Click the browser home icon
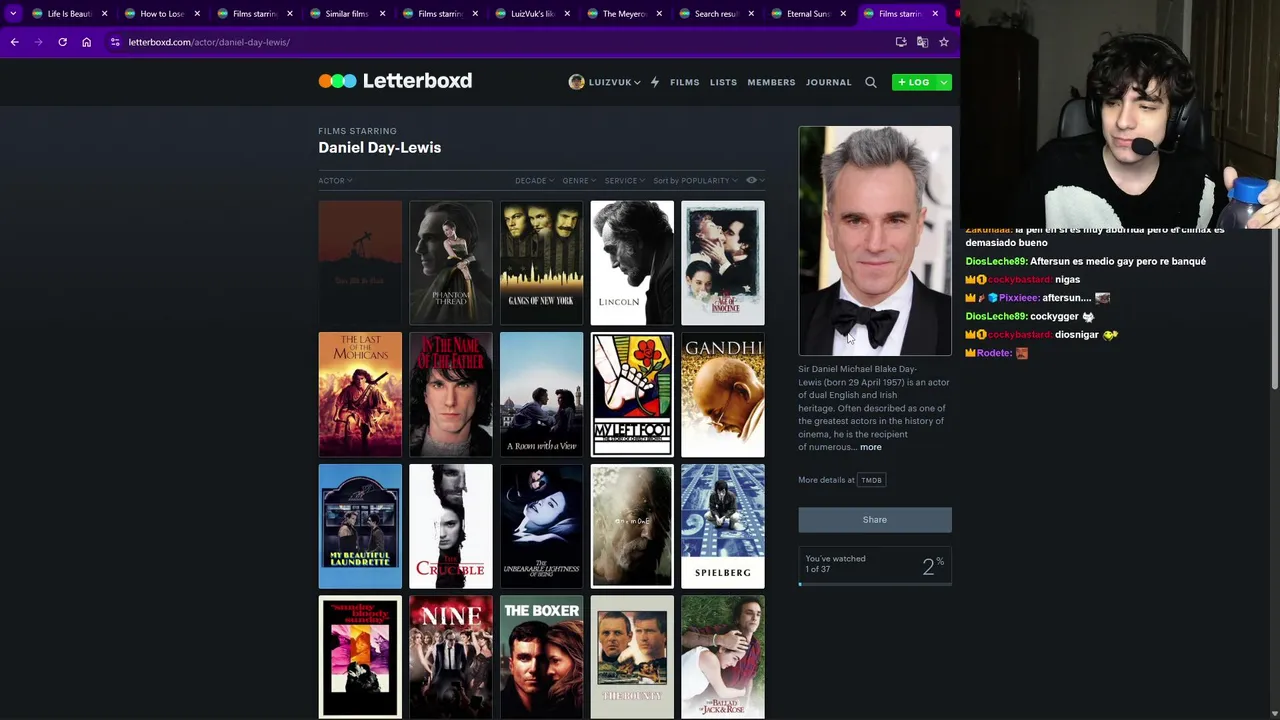This screenshot has width=1280, height=720. coord(86,42)
